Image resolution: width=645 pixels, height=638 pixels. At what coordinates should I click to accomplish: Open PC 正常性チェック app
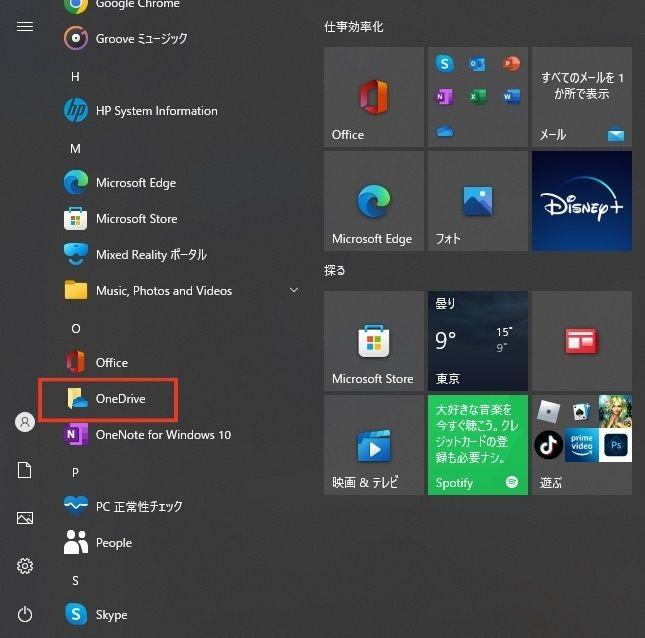(x=123, y=506)
